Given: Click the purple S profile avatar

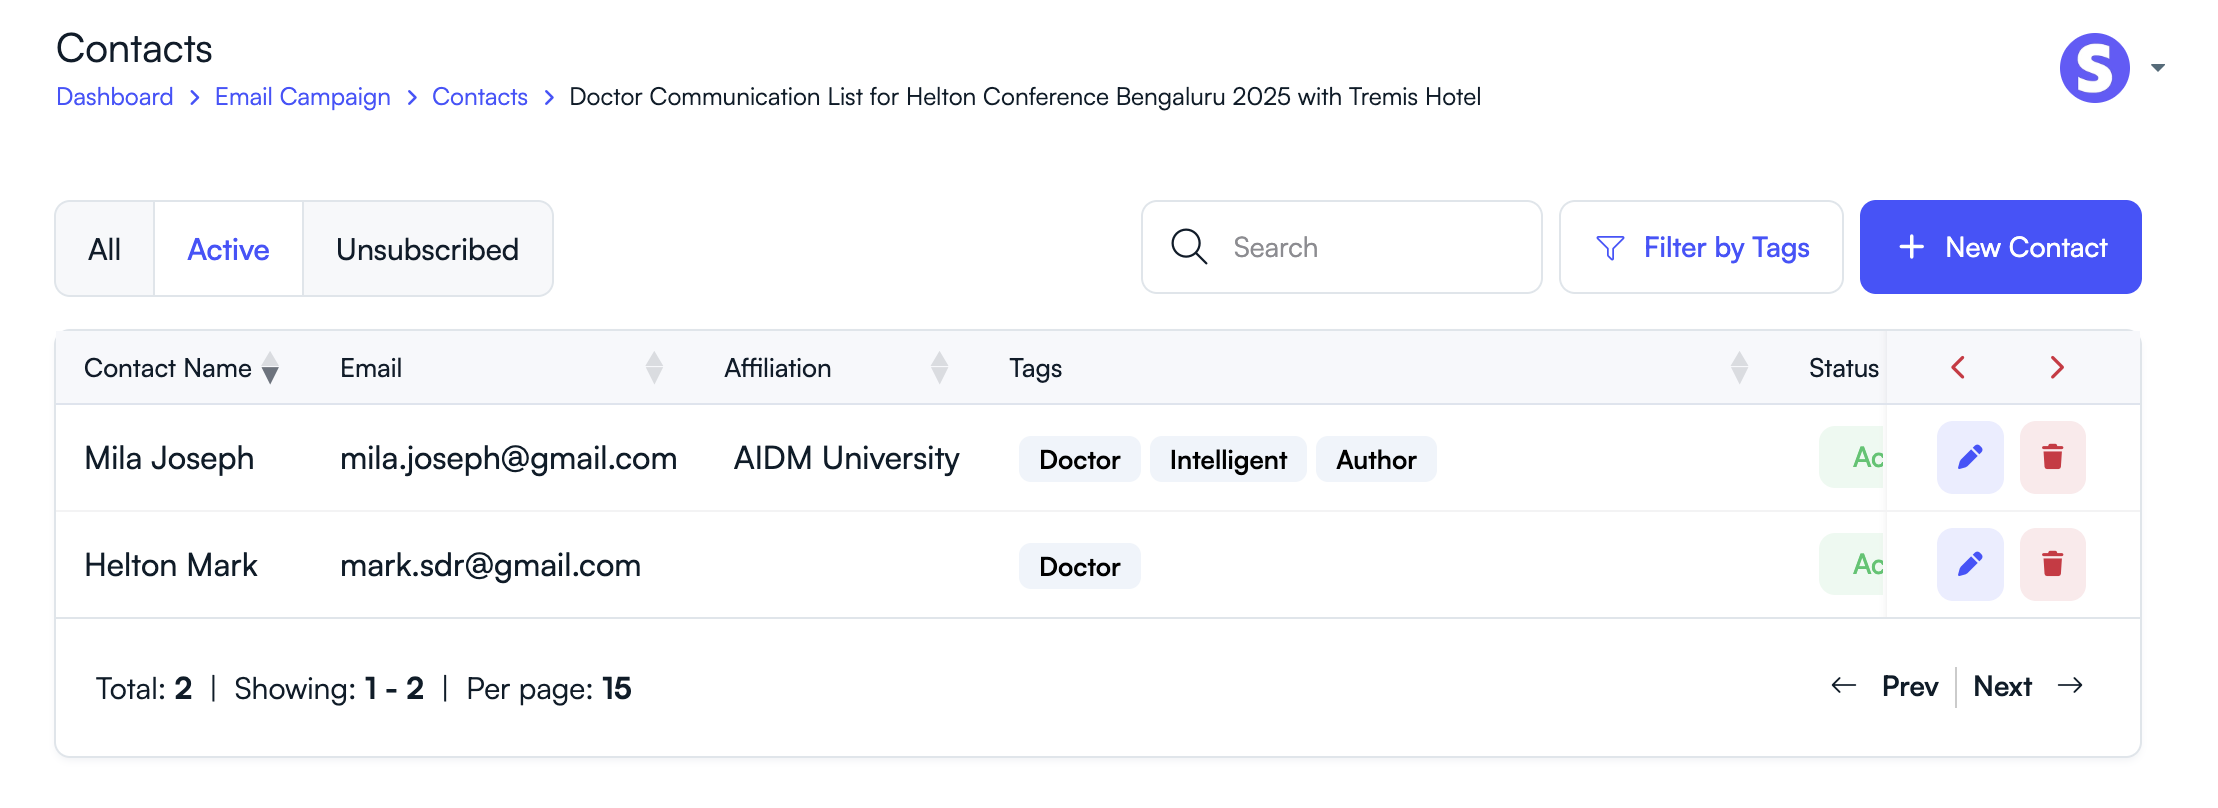Looking at the screenshot, I should tap(2094, 68).
